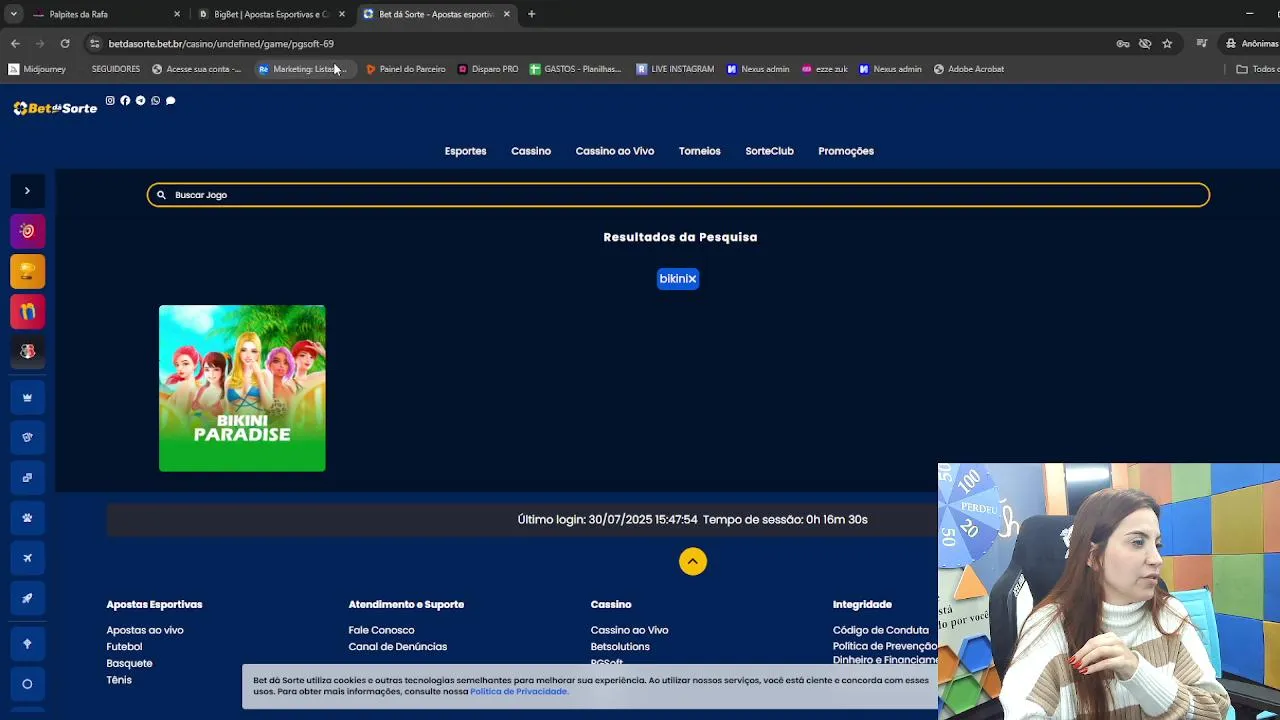
Task: Open the Promoções menu
Action: (x=846, y=151)
